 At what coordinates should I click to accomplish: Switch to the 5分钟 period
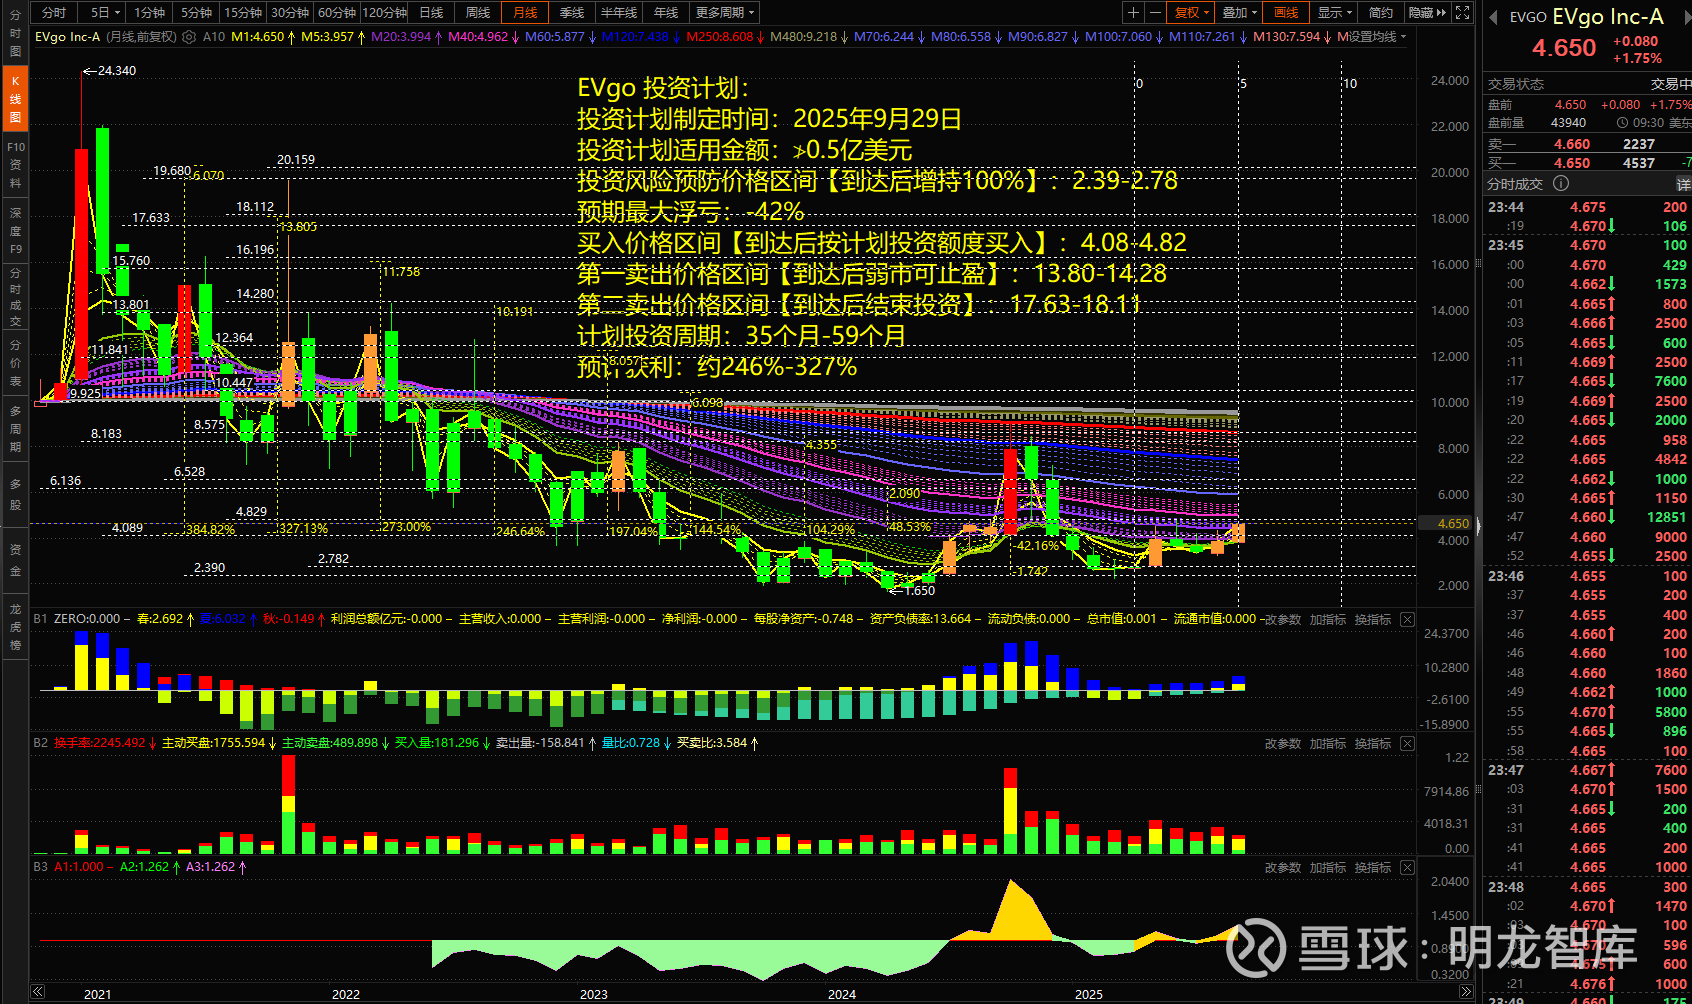[x=197, y=13]
